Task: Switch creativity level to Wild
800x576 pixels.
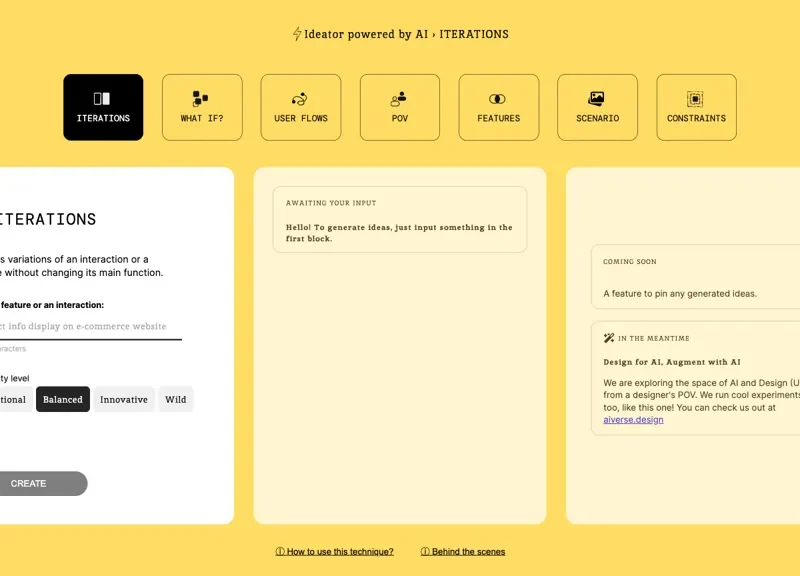Action: (x=176, y=399)
